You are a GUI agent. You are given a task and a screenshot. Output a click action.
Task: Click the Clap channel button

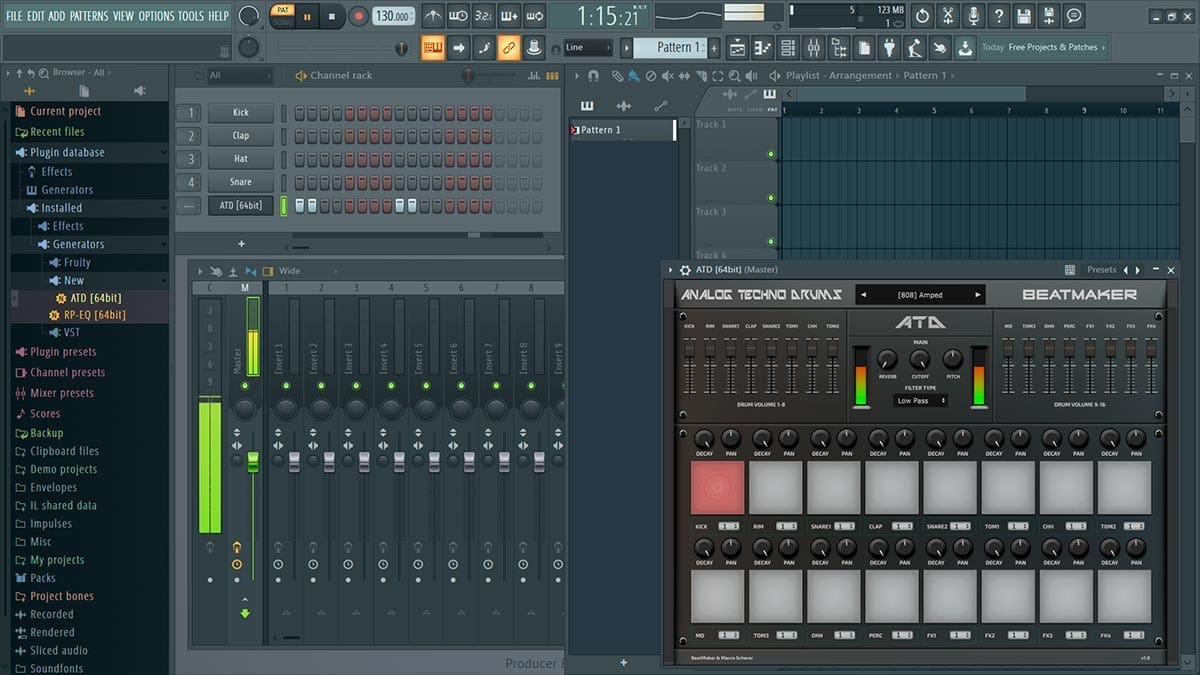pos(241,136)
